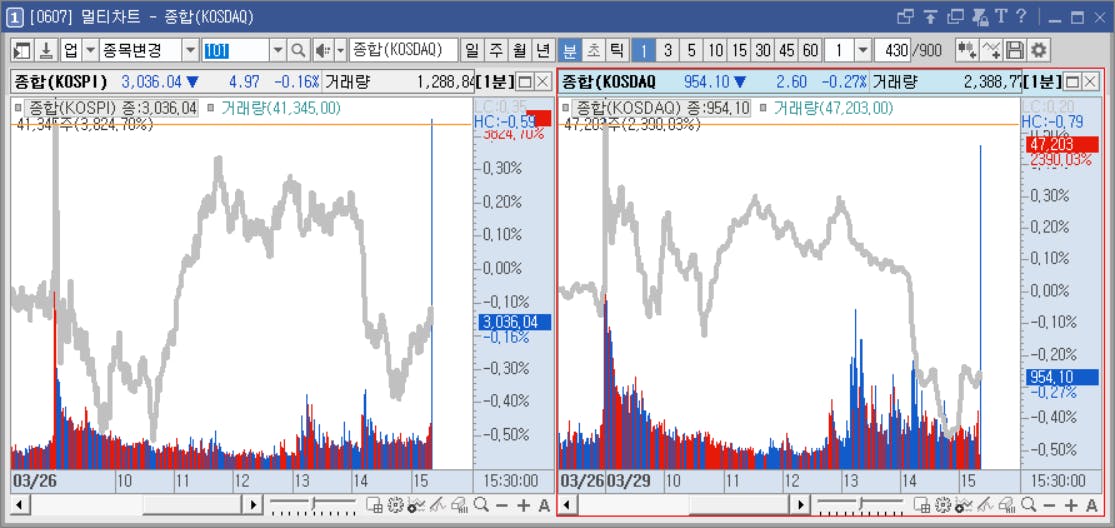Click the magnifier search icon beside code field
The width and height of the screenshot is (1115, 528).
(x=299, y=50)
